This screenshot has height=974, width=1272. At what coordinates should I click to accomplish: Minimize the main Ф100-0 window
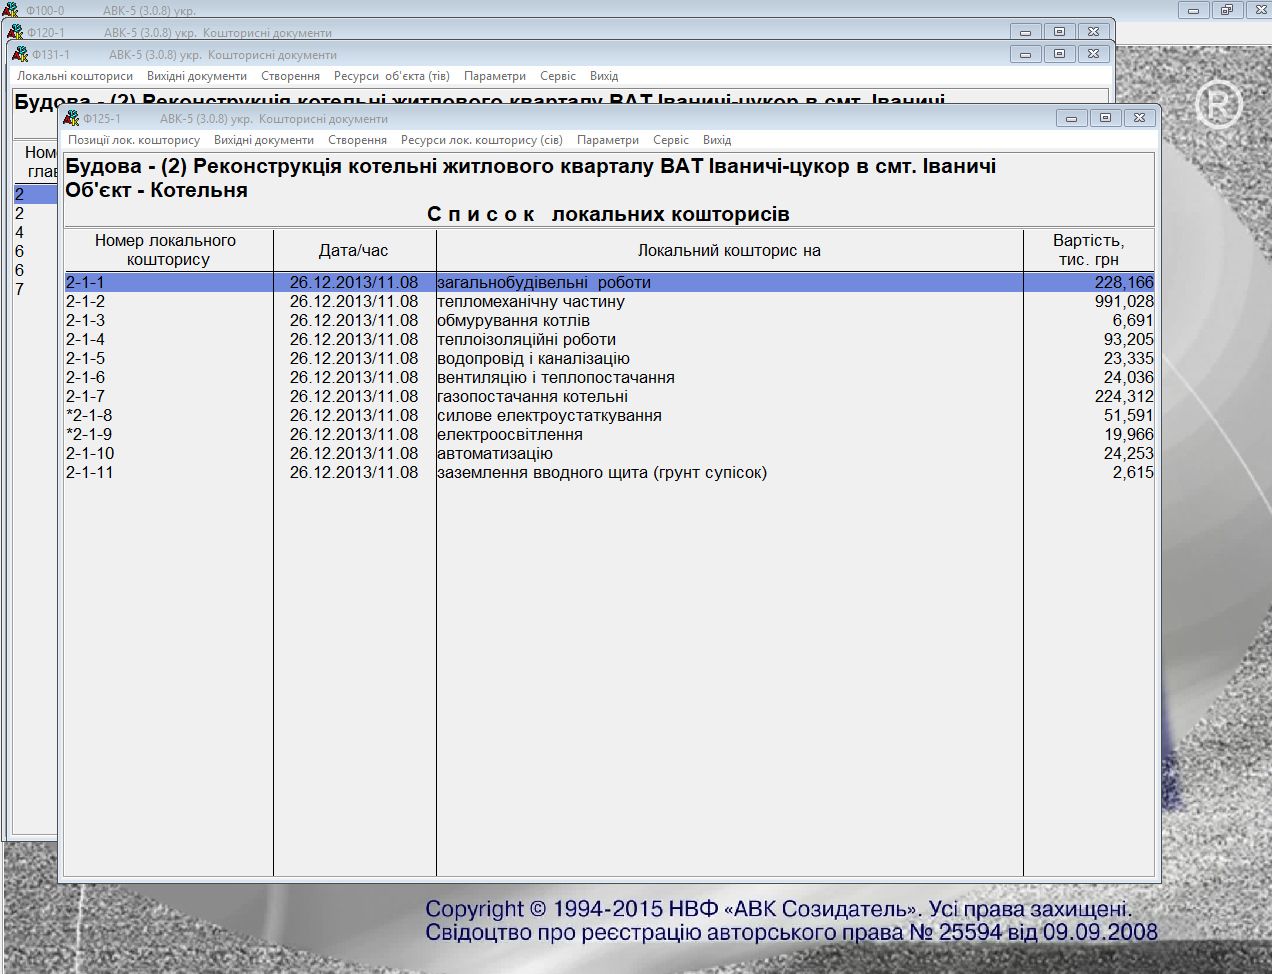coord(1193,10)
